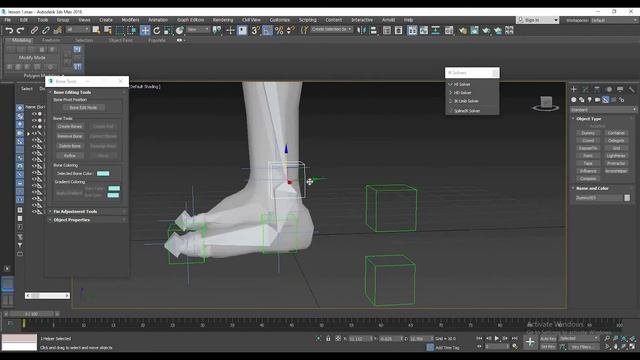
Task: Toggle visibility eye of second scene object
Action: tap(34, 120)
